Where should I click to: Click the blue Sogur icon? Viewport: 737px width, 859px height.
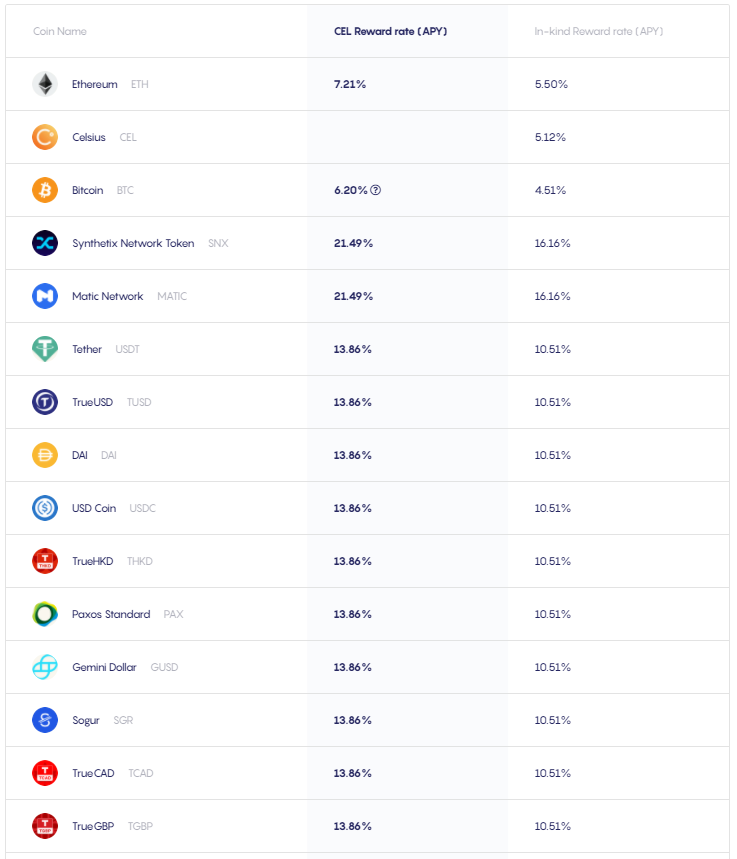tap(45, 720)
